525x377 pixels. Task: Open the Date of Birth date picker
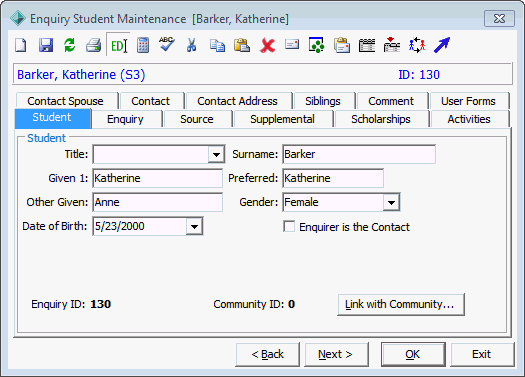(x=194, y=226)
